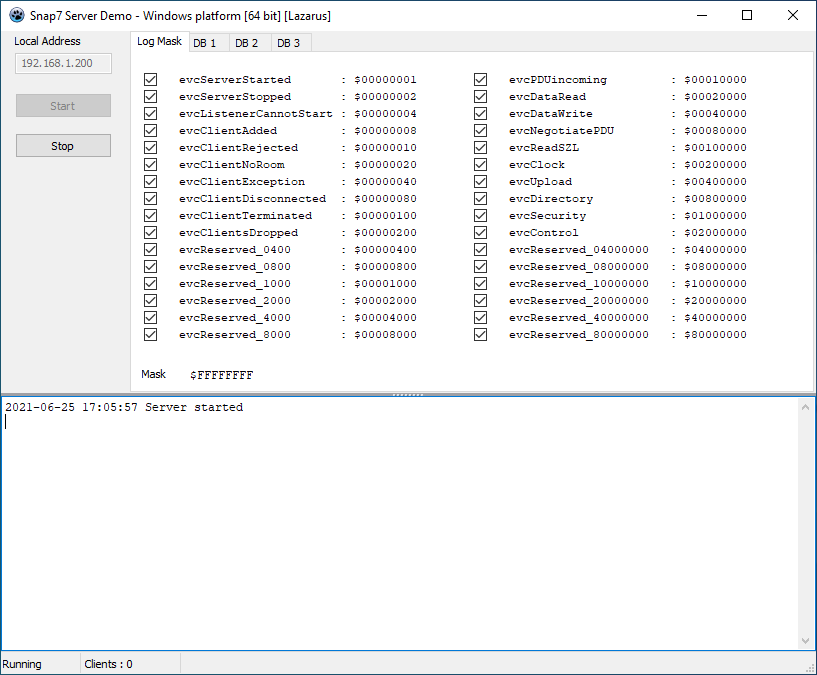Minimize the Snap7 Server window
817x675 pixels.
702,15
